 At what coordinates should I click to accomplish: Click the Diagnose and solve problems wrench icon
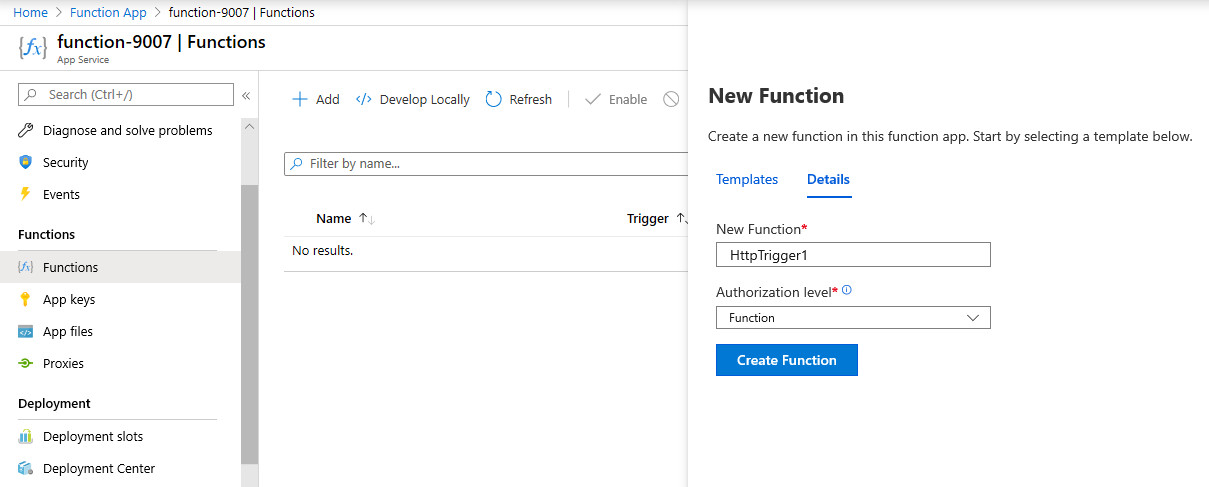(x=26, y=131)
